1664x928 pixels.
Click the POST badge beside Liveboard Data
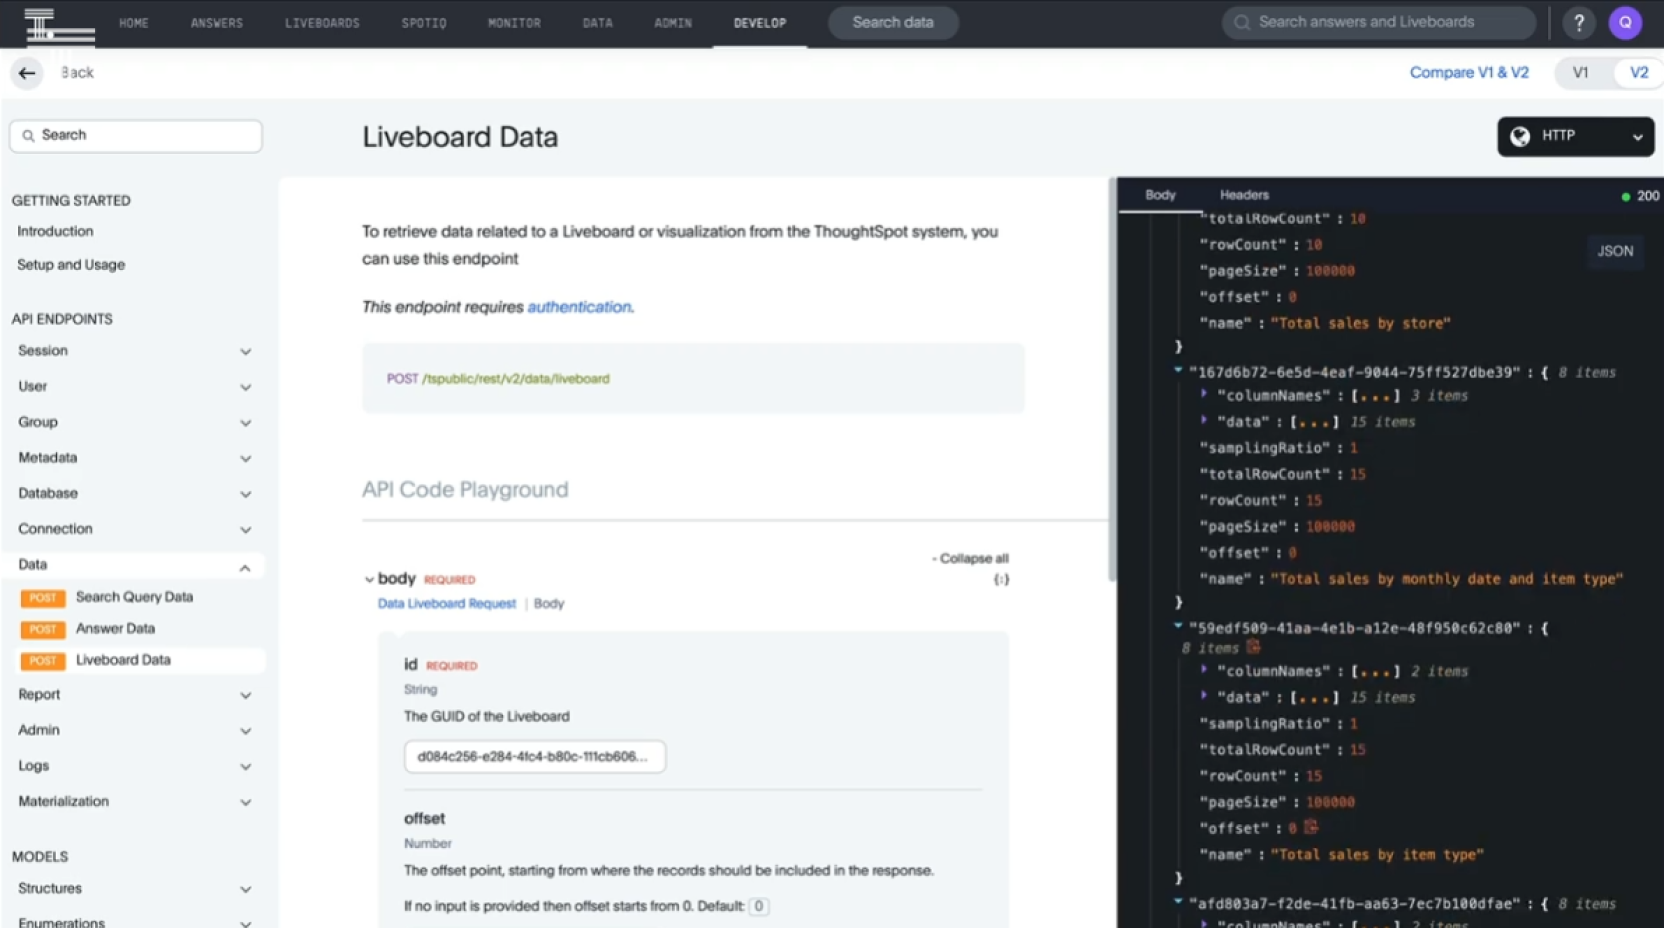(42, 660)
